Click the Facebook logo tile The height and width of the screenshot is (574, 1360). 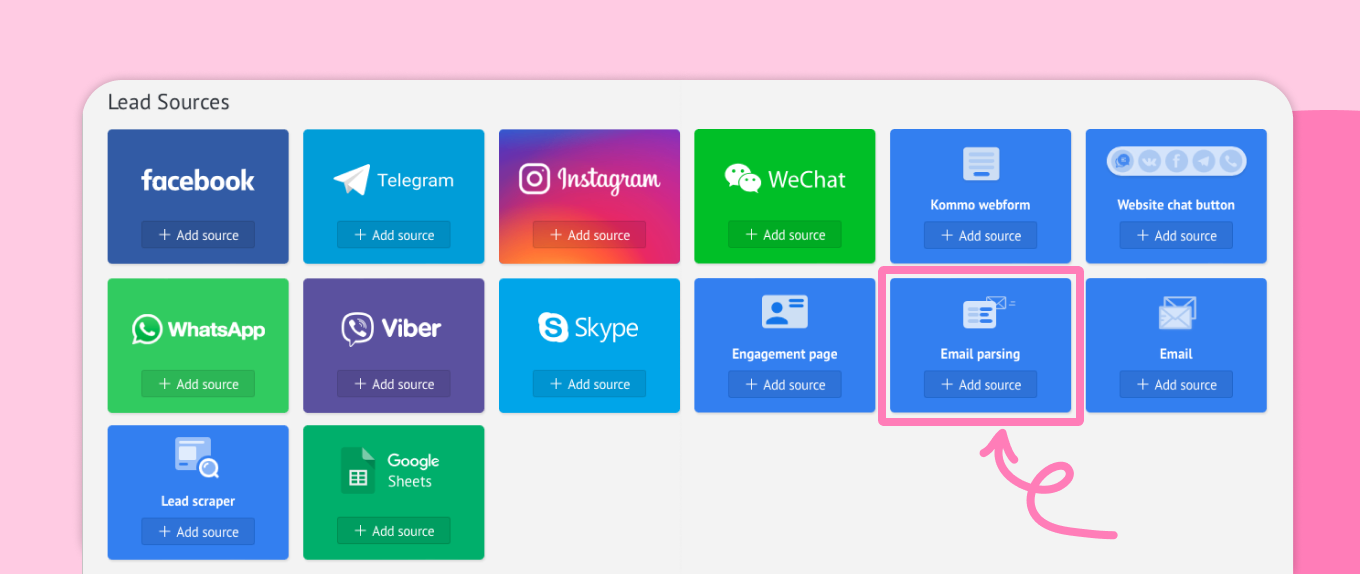[198, 181]
